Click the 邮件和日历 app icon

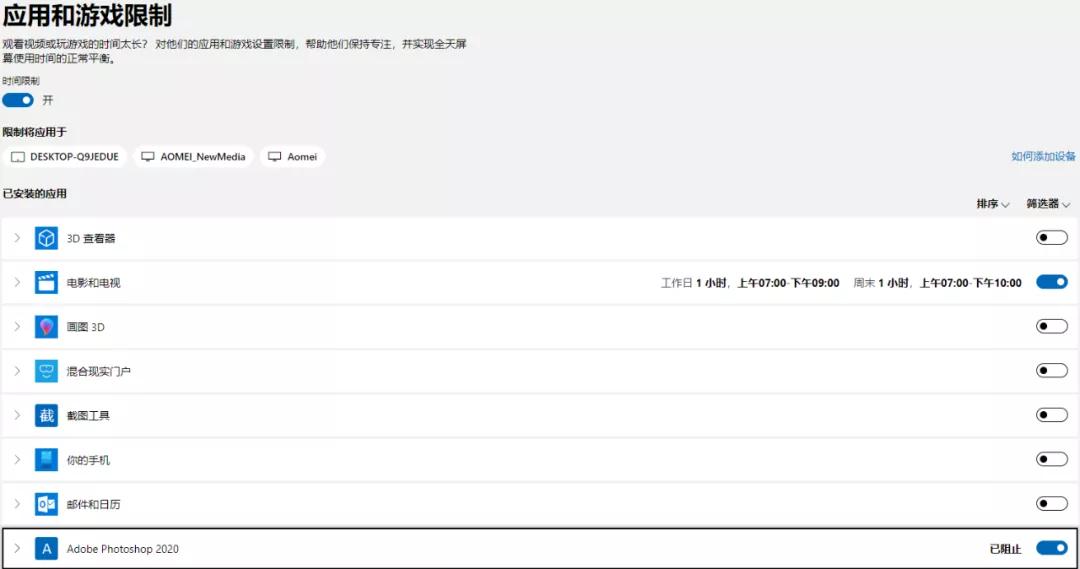(x=46, y=504)
